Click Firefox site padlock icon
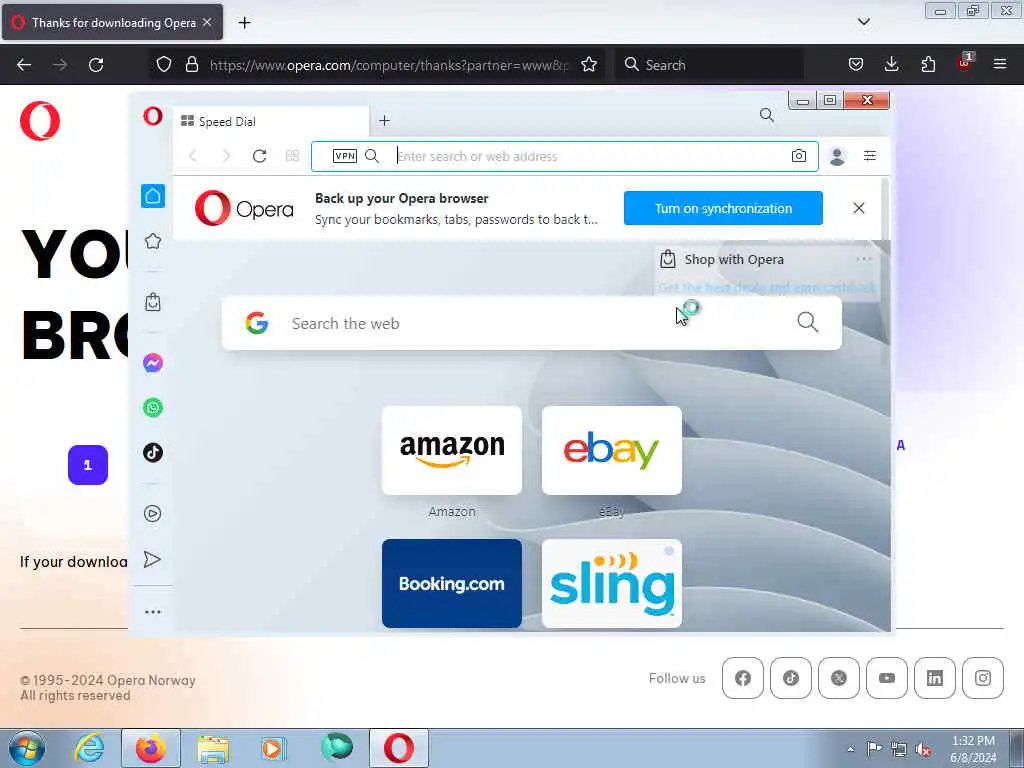 pyautogui.click(x=191, y=64)
